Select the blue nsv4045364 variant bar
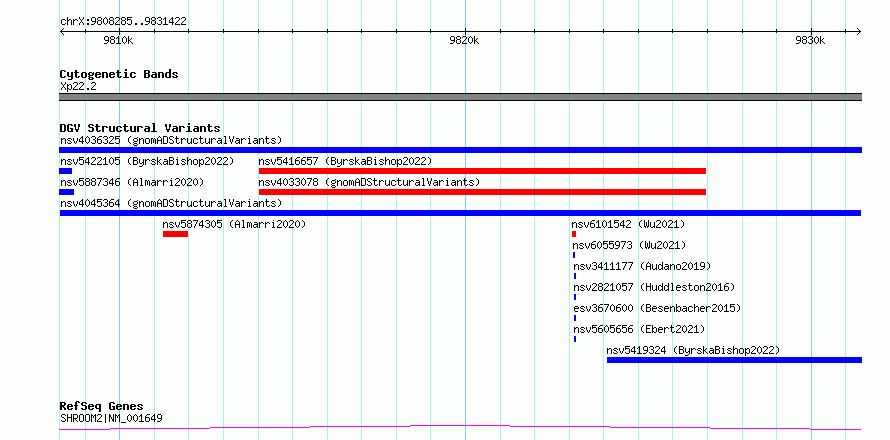 [x=460, y=213]
